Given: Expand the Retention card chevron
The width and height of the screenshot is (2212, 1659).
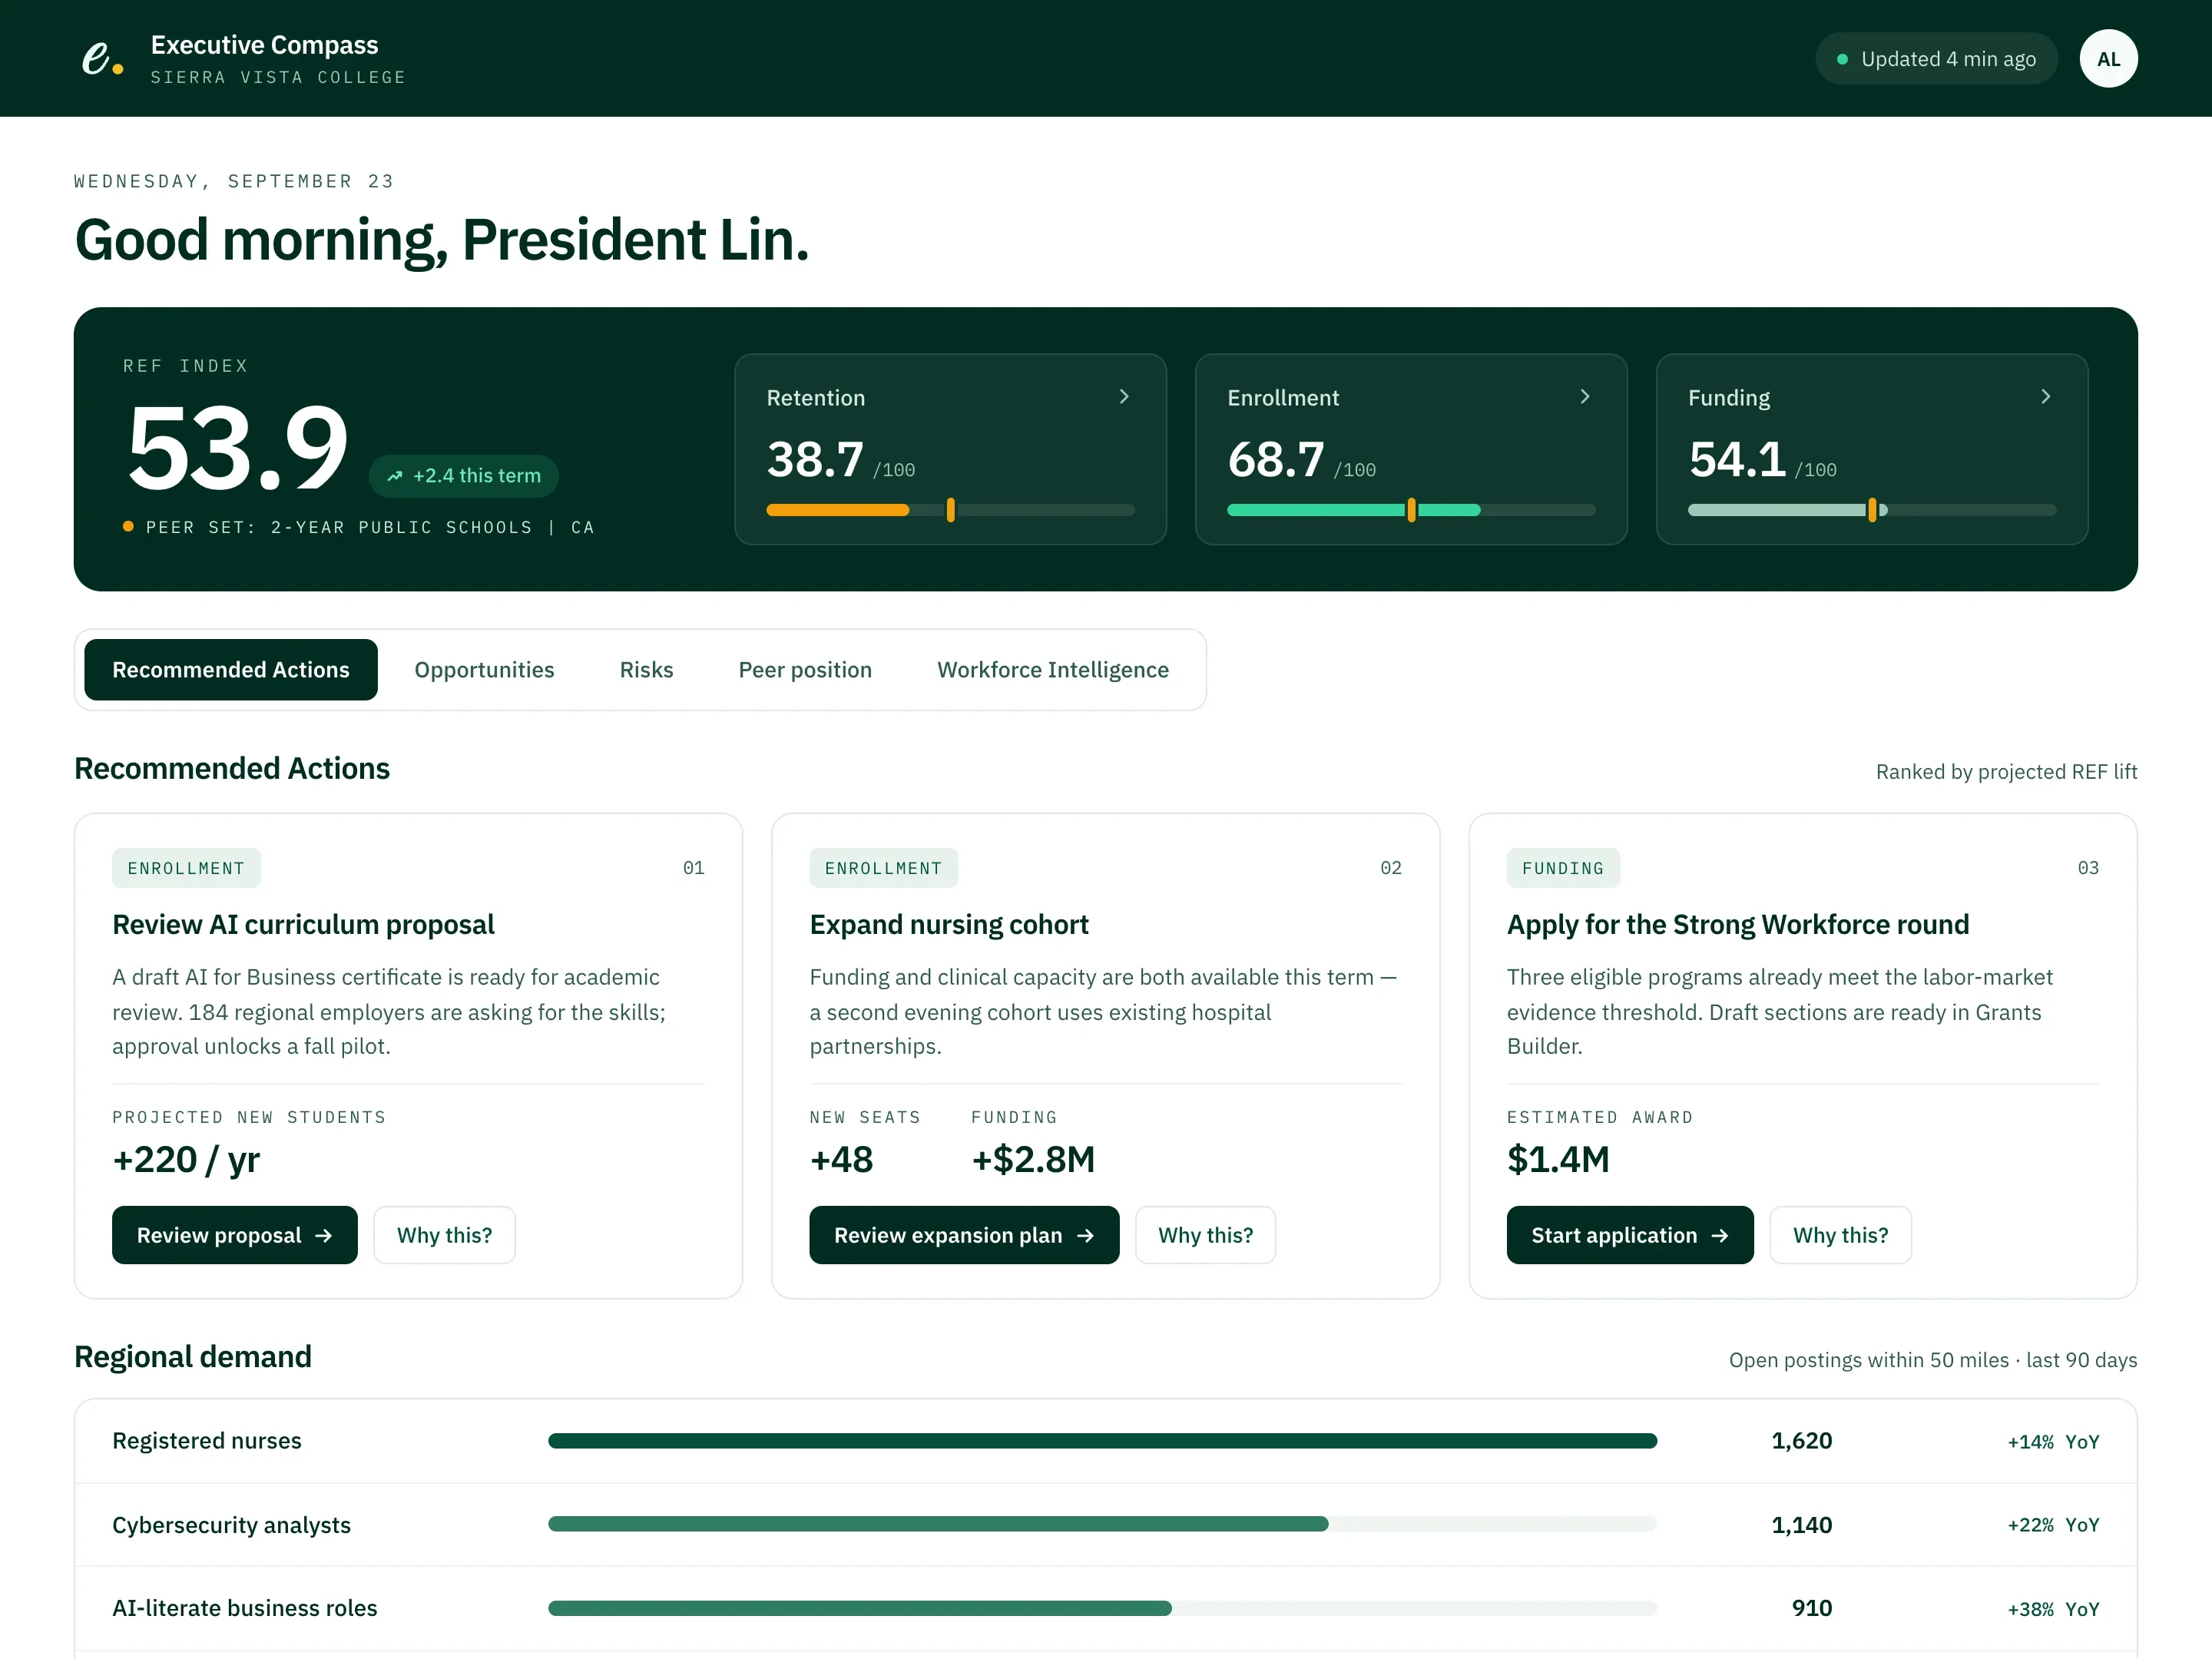Looking at the screenshot, I should 1124,397.
